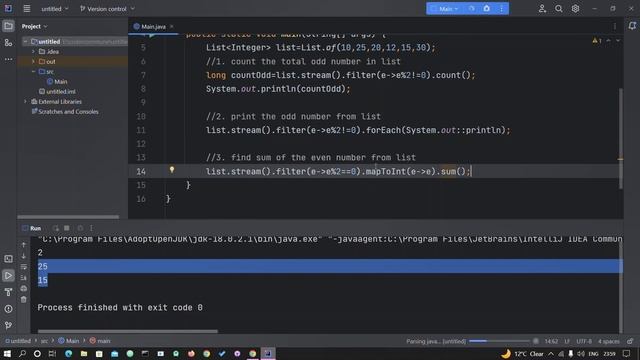Open the LF line separator selector
Viewport: 640px width, 360px height.
pos(567,341)
